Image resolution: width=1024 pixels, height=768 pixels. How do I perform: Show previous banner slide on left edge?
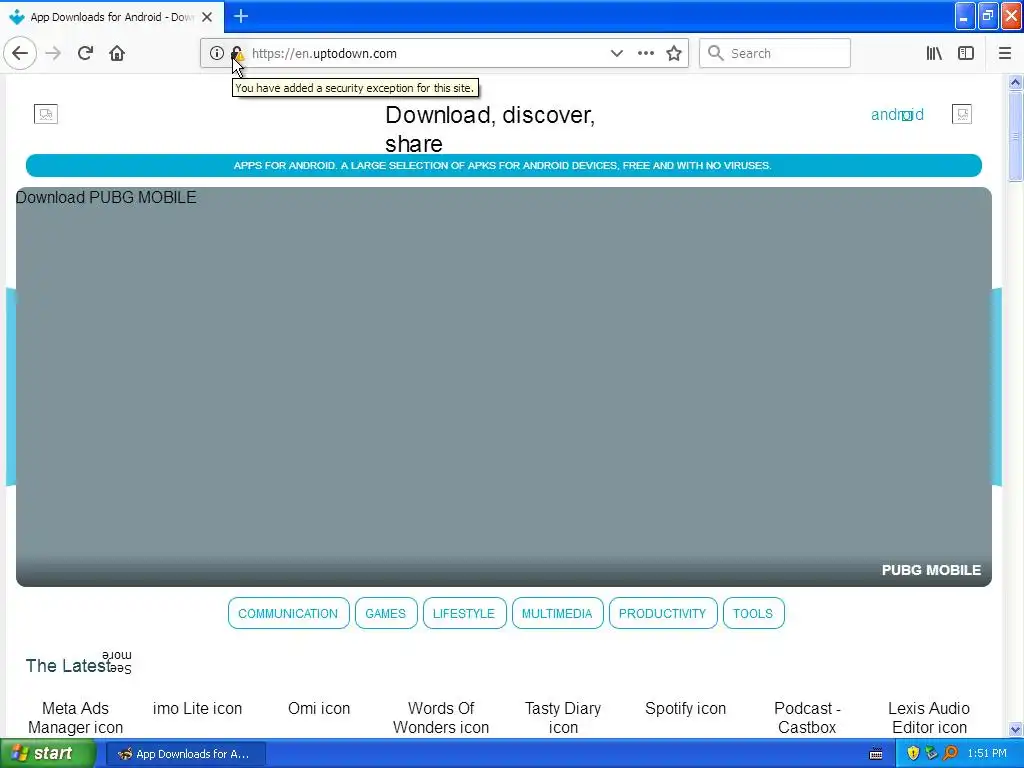point(10,387)
